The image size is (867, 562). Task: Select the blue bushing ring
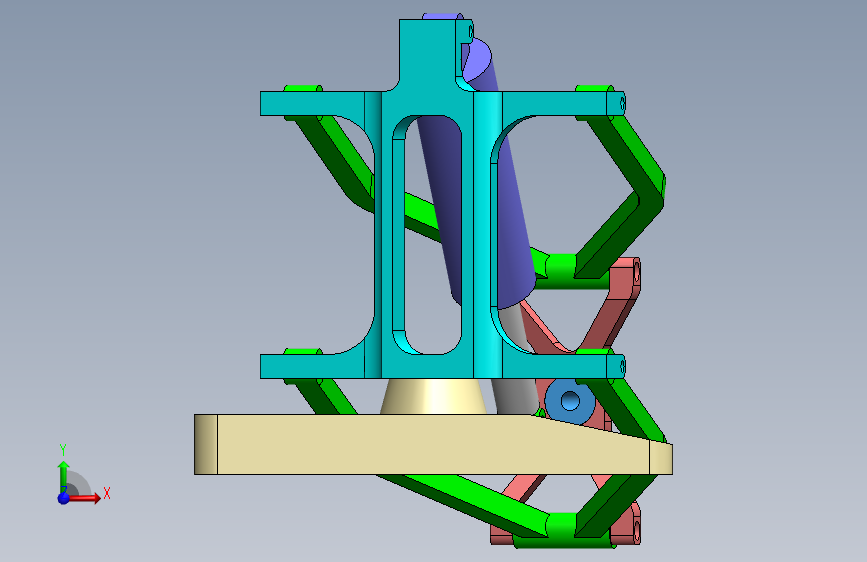point(570,400)
